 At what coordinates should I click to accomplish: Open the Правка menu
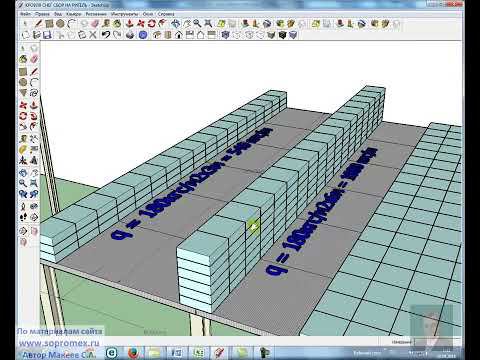[x=42, y=14]
